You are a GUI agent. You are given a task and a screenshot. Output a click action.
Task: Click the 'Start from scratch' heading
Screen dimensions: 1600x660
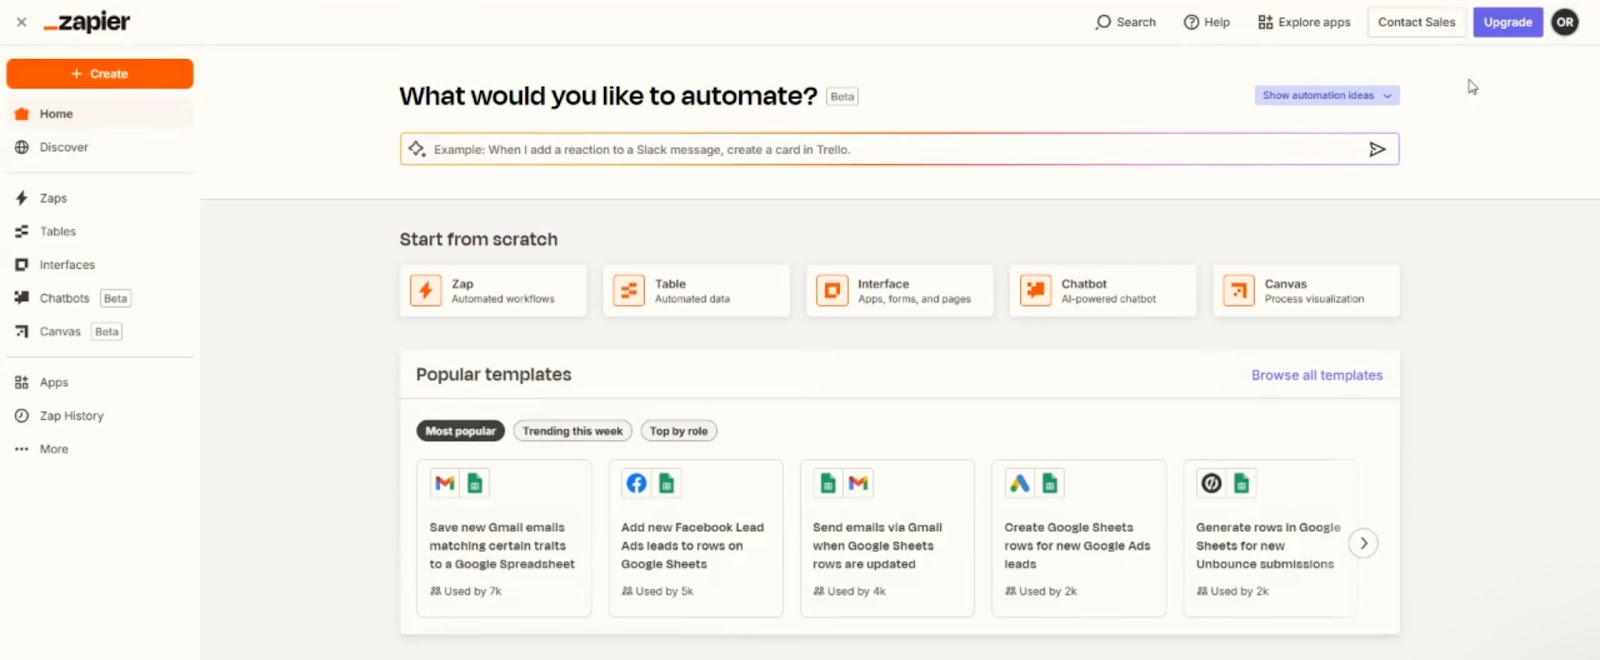click(x=479, y=239)
